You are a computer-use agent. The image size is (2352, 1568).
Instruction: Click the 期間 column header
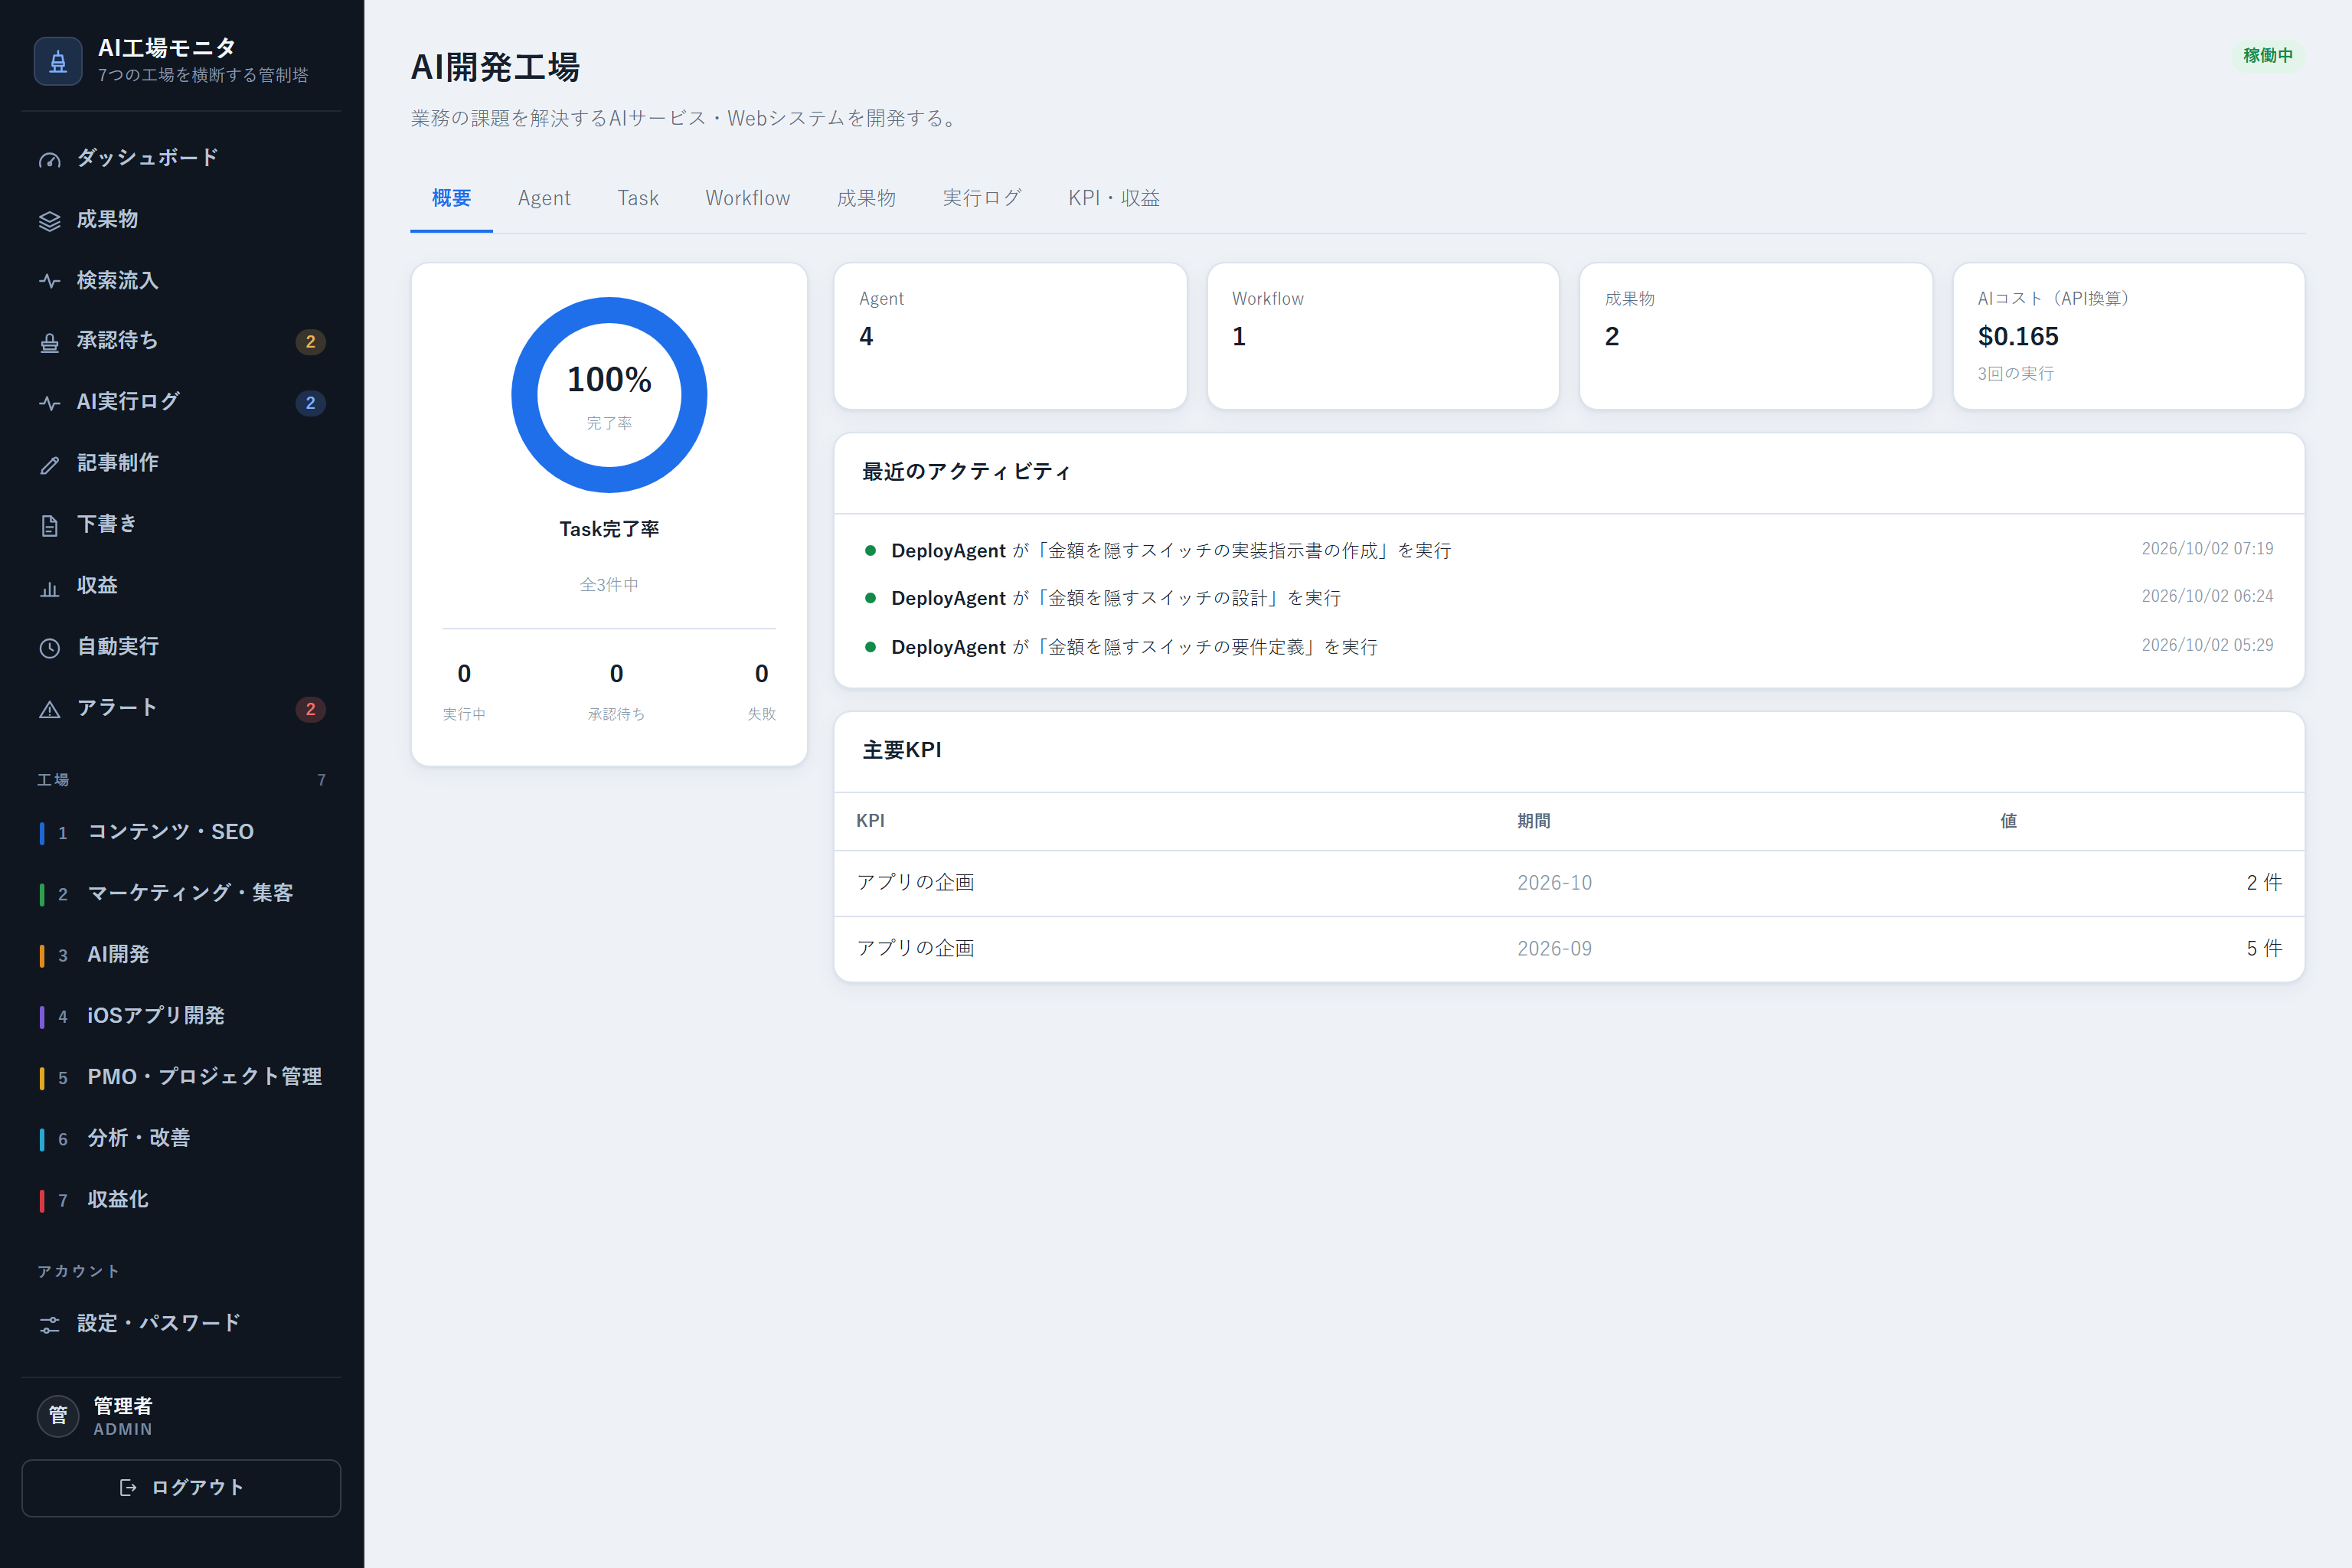pyautogui.click(x=1533, y=821)
